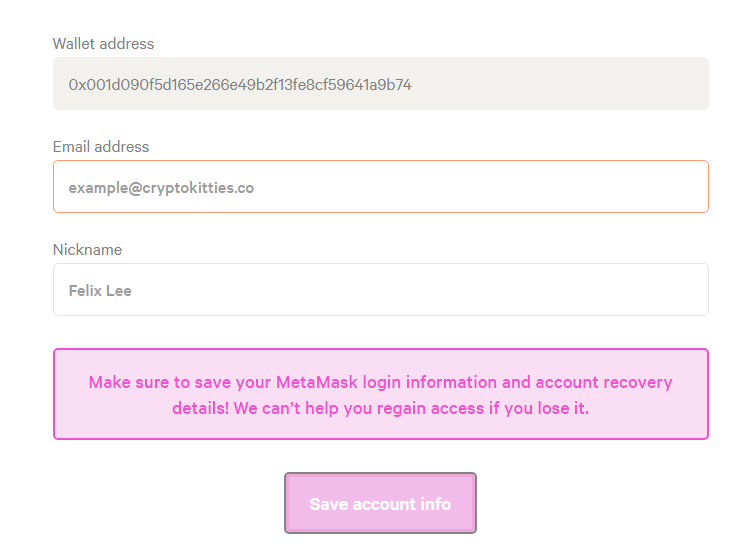This screenshot has width=741, height=555.
Task: Click the word MetaMask in the warning
Action: [x=317, y=382]
